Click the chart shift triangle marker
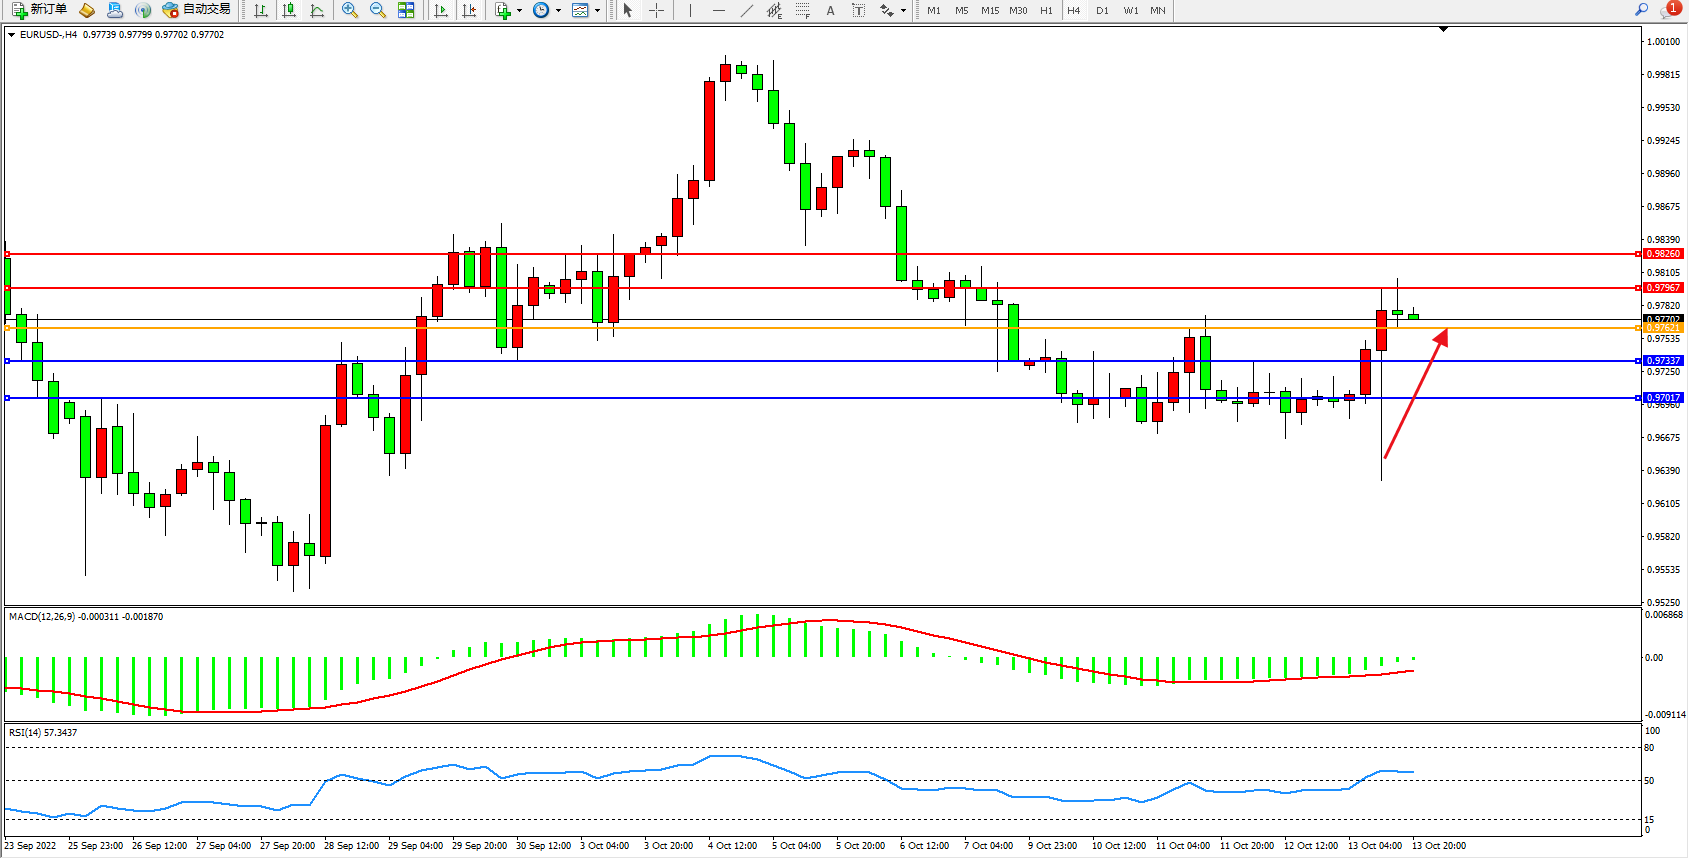Screen dimensions: 1689x859 point(1443,30)
